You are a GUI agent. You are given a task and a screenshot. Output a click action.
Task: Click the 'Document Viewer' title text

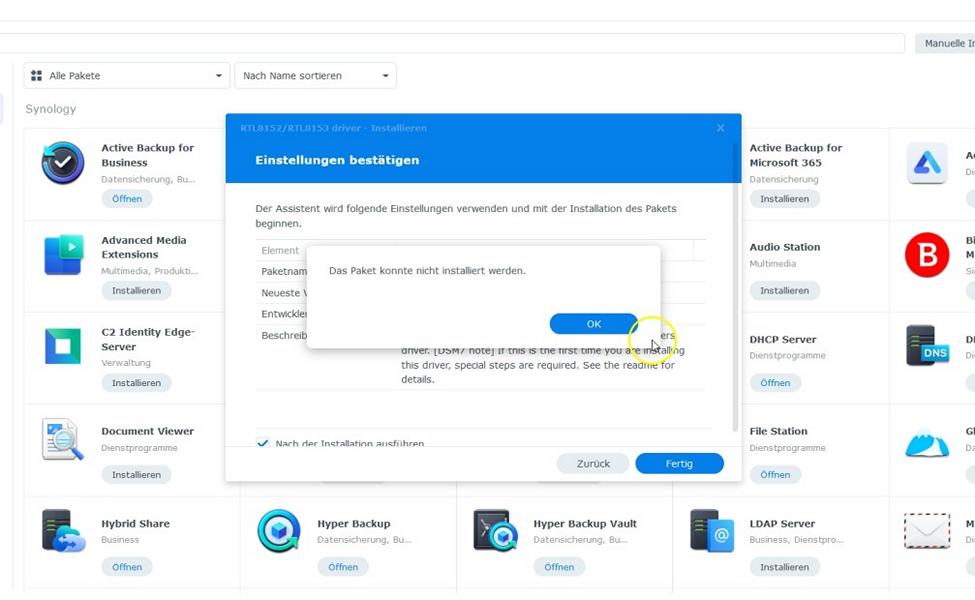click(147, 431)
